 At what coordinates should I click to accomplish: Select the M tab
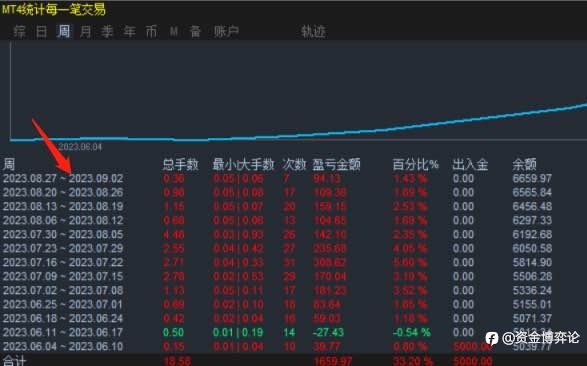tap(173, 32)
